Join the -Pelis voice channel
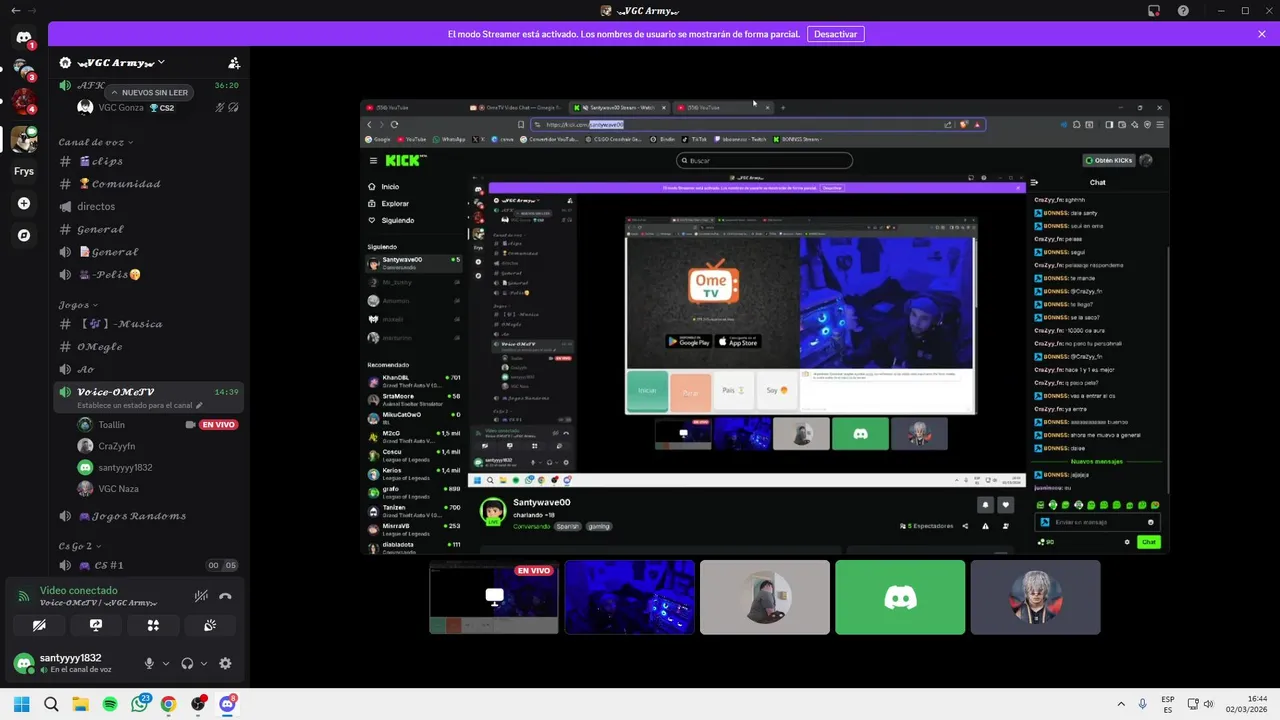This screenshot has height=720, width=1280. pos(149,275)
